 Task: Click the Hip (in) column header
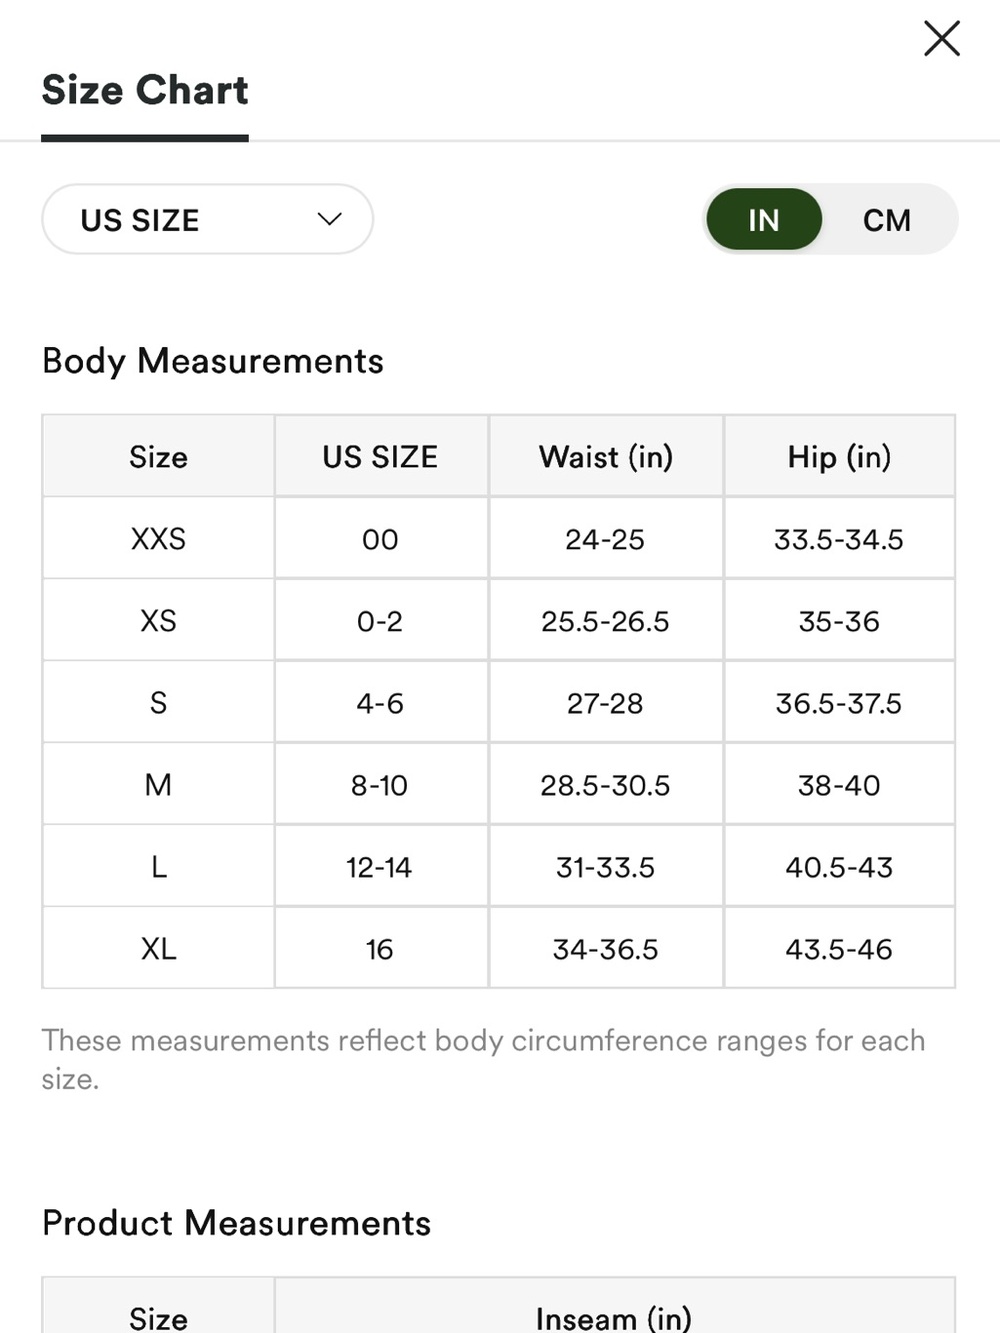click(x=839, y=457)
